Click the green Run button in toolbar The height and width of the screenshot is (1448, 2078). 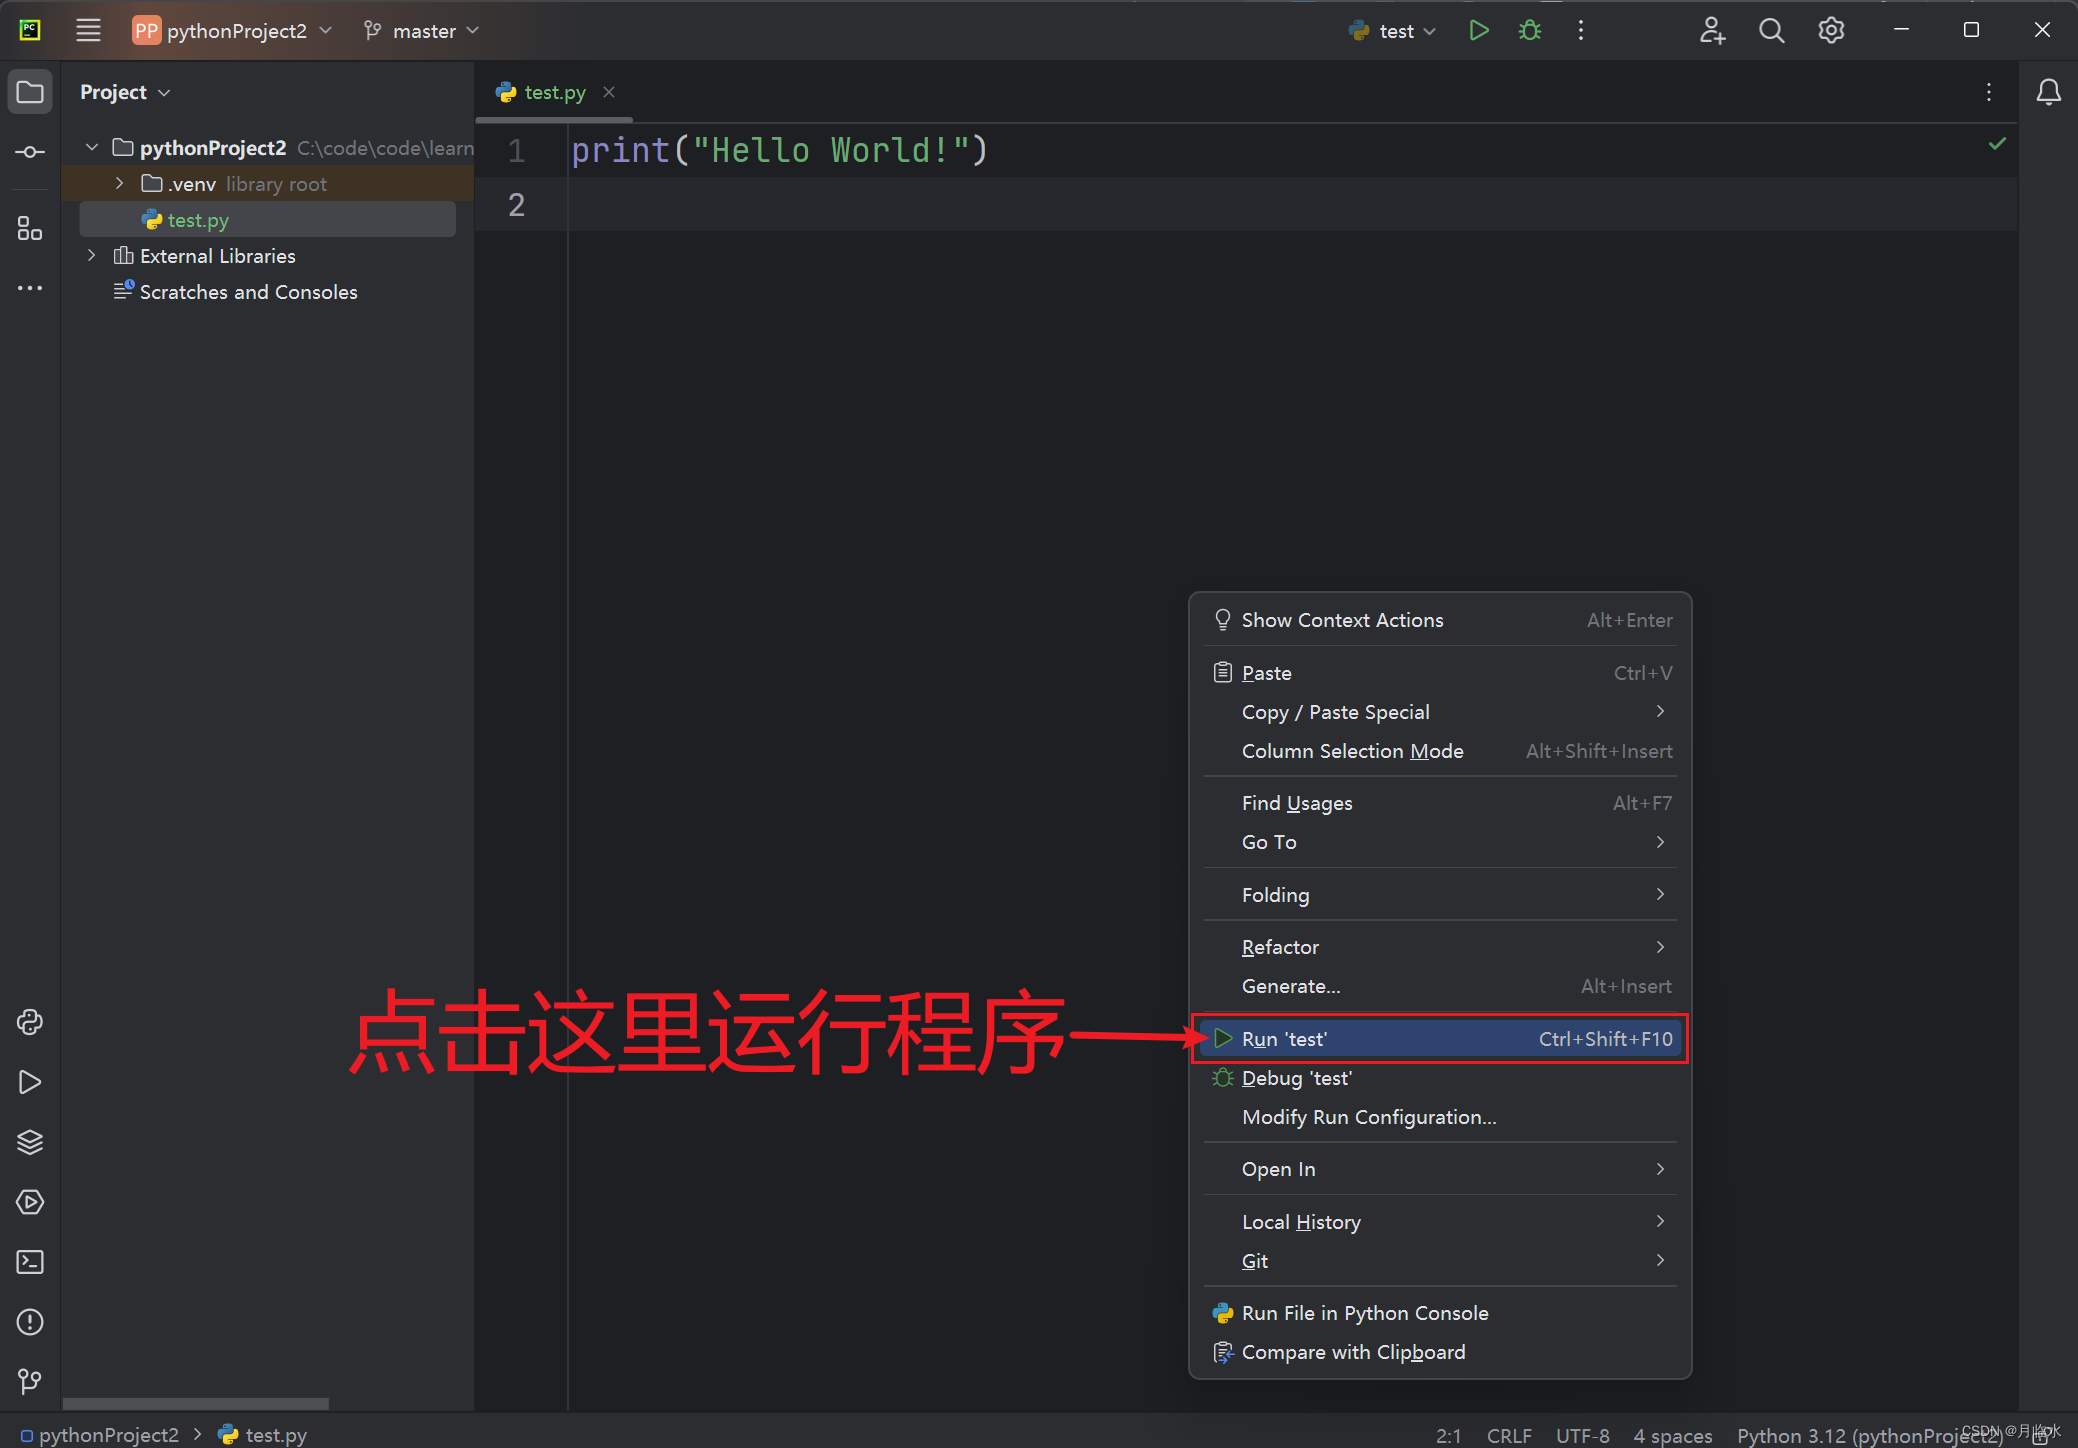(1478, 30)
